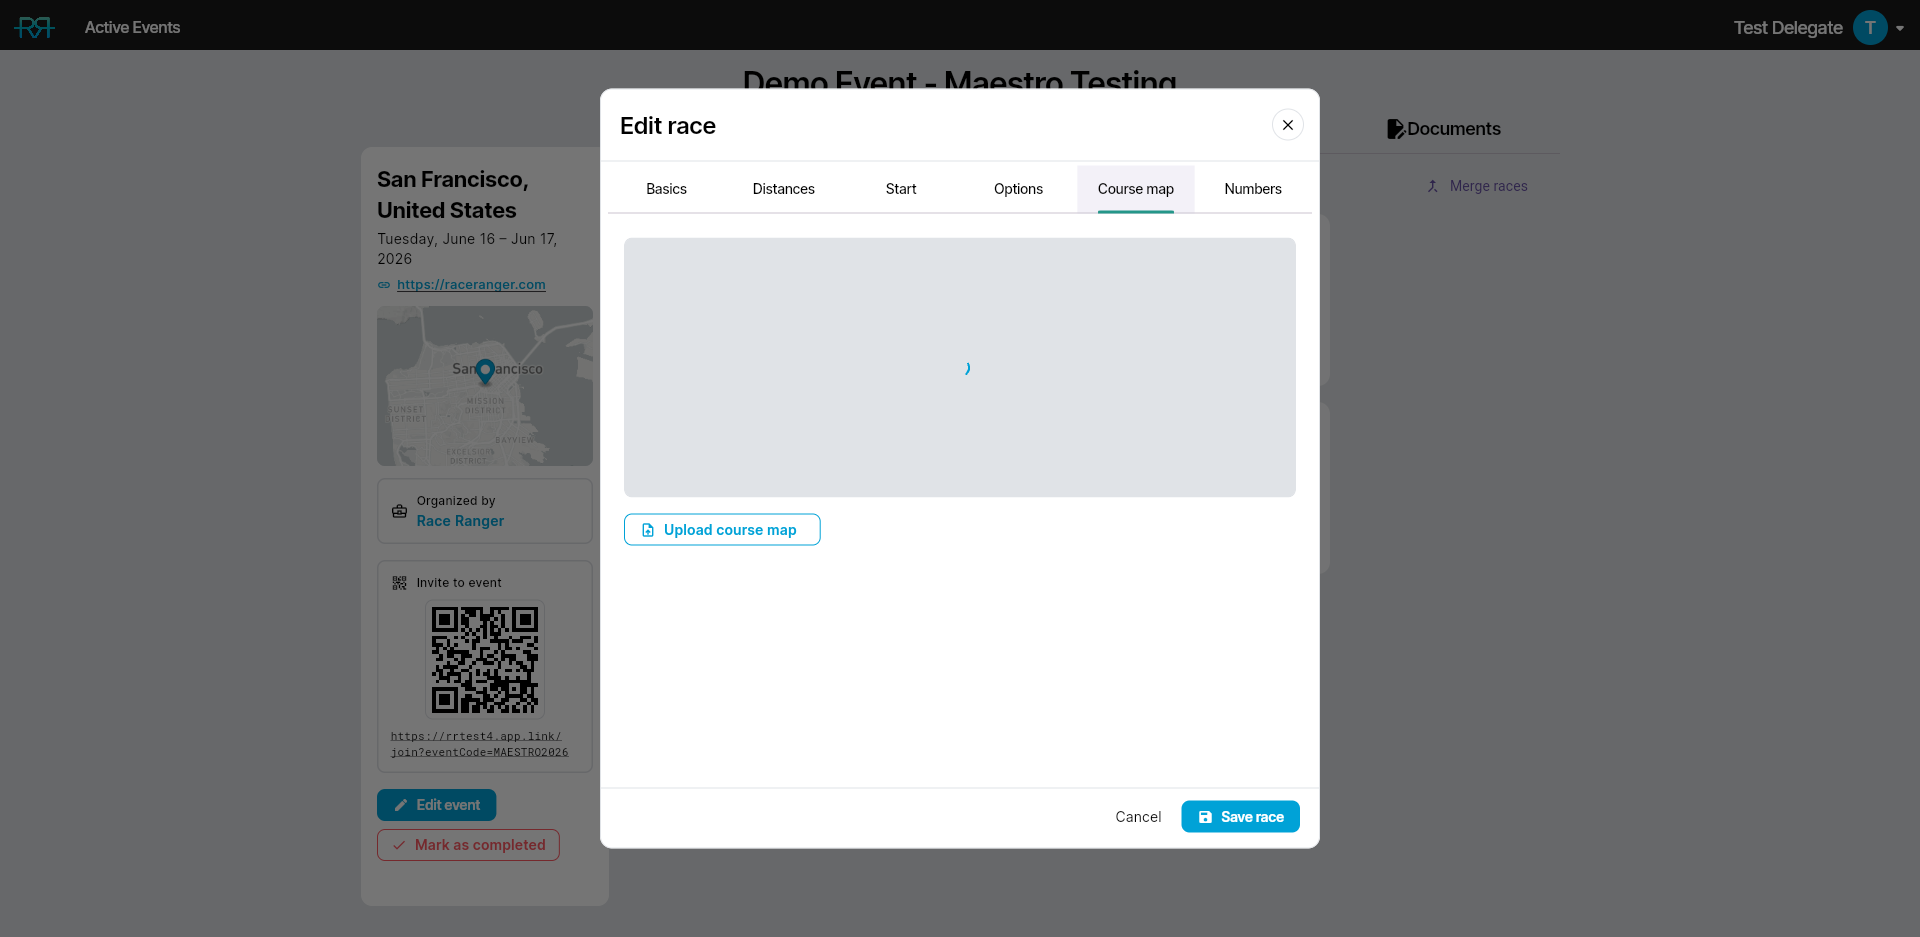Save the race
This screenshot has width=1920, height=937.
point(1240,817)
